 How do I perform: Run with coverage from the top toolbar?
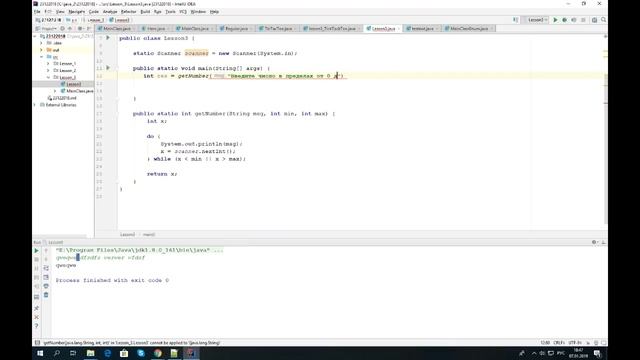(x=574, y=20)
